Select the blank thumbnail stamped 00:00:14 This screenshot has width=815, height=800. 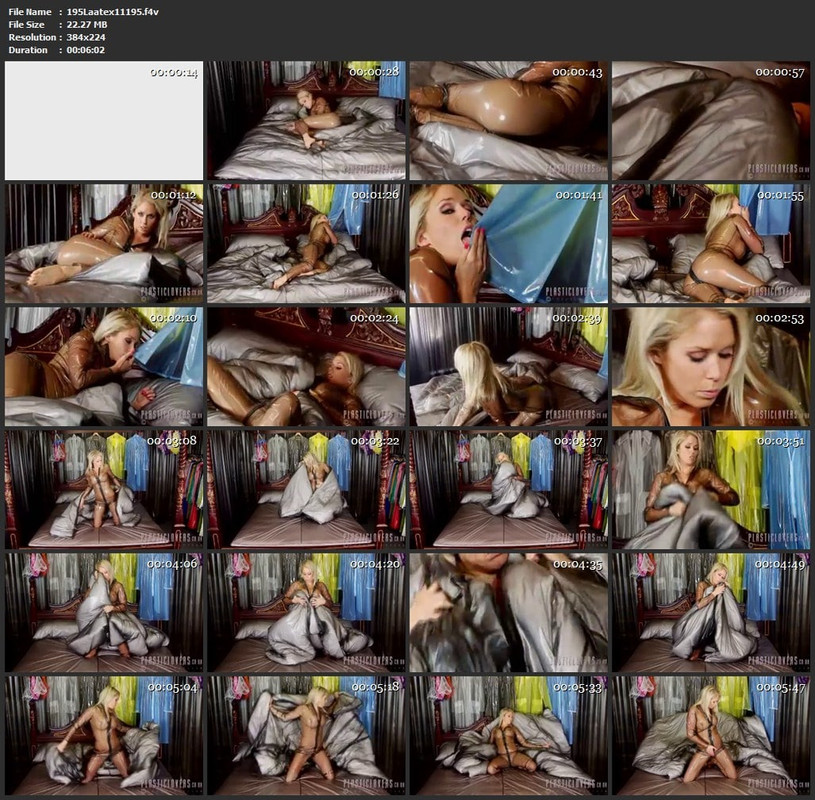tap(104, 121)
